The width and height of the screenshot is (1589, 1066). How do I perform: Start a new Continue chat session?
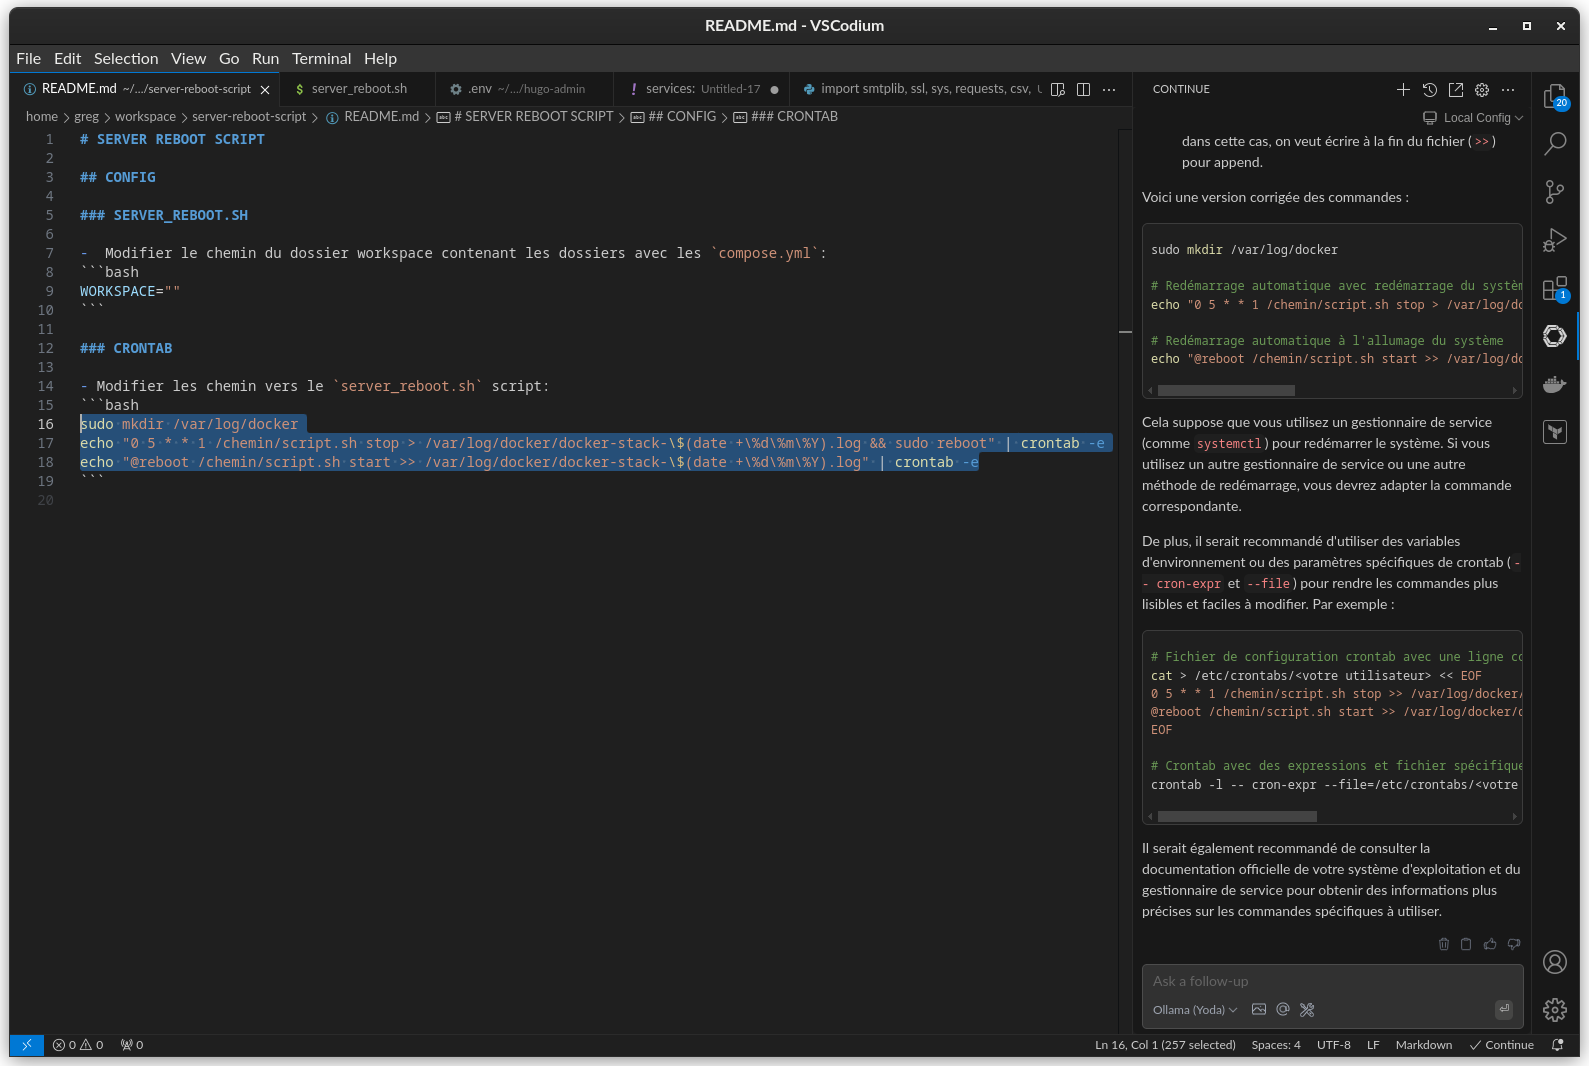(x=1403, y=90)
